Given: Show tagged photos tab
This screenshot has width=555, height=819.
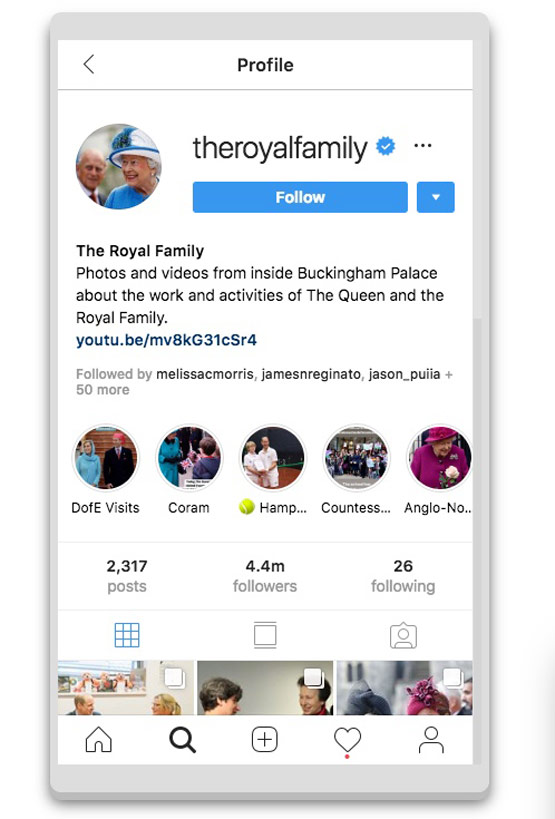Looking at the screenshot, I should tap(403, 635).
